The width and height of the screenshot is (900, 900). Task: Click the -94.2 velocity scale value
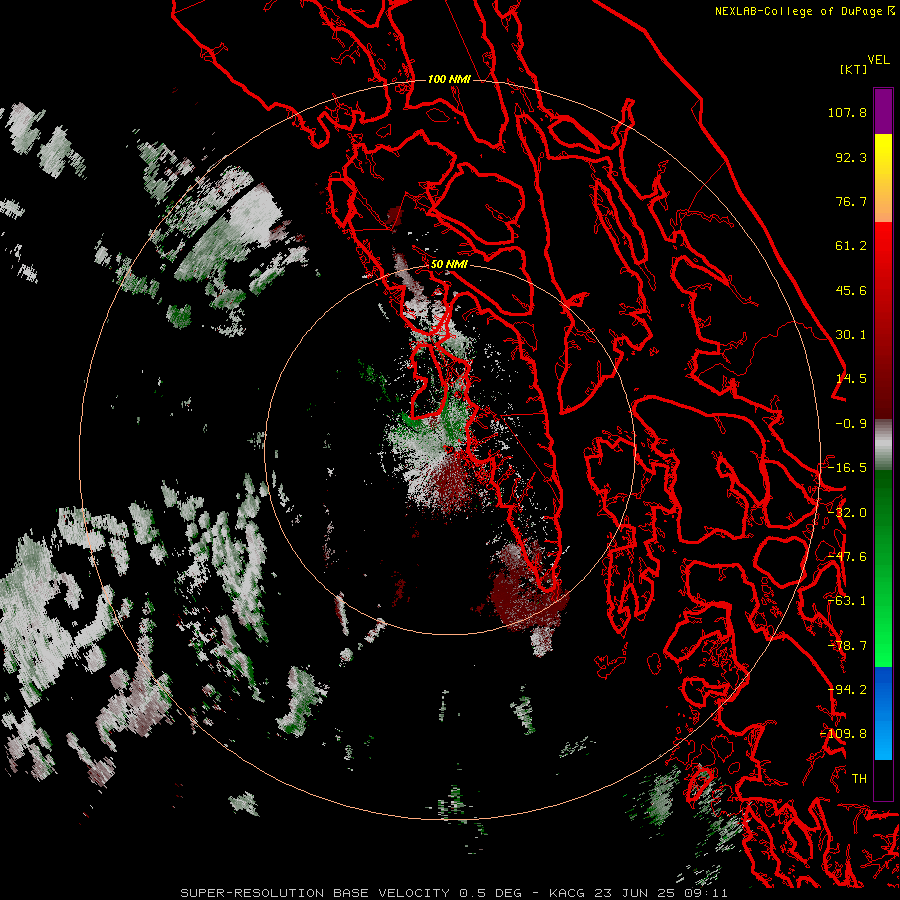pyautogui.click(x=847, y=690)
